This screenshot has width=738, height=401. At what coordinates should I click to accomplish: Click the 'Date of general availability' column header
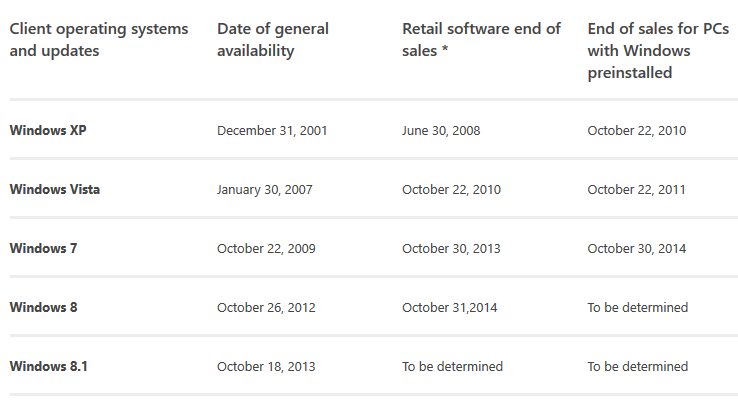click(273, 40)
